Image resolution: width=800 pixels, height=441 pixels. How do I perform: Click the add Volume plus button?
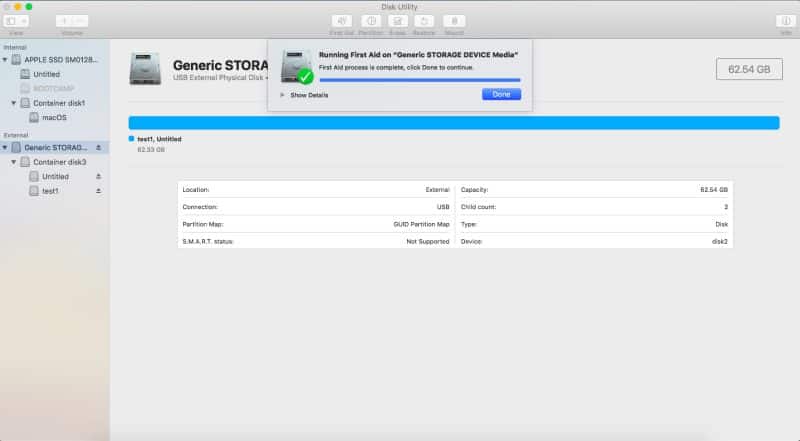[64, 21]
